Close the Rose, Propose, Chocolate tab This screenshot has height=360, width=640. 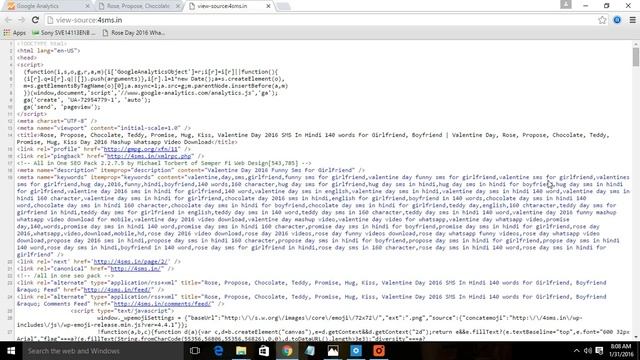pos(178,6)
